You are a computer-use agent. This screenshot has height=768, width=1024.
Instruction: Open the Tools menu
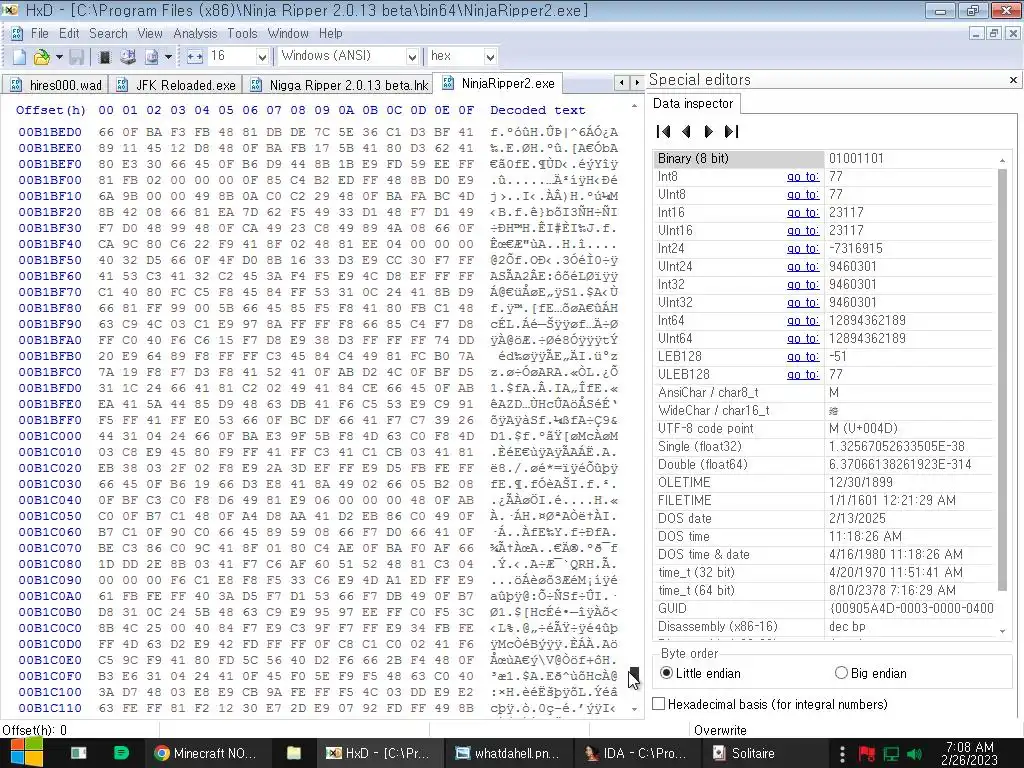[242, 33]
